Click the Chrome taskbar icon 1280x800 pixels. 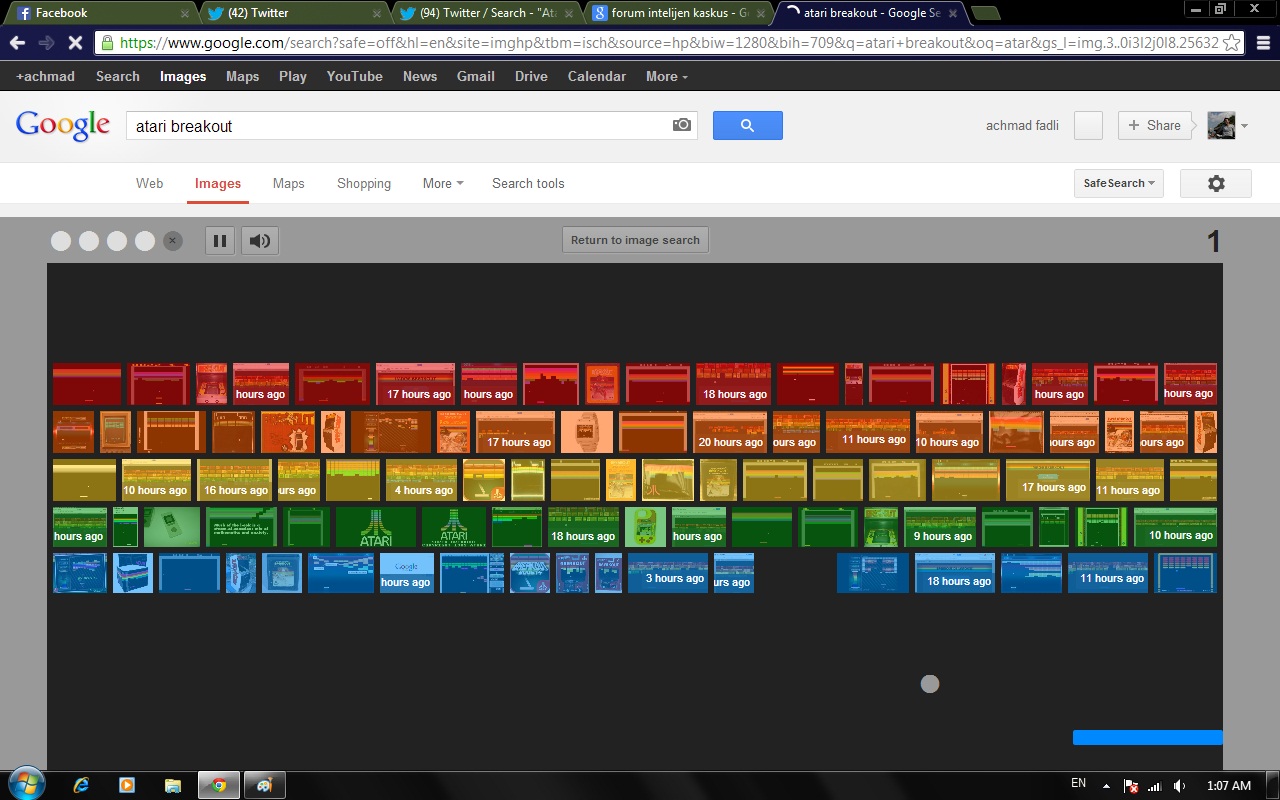pos(218,785)
